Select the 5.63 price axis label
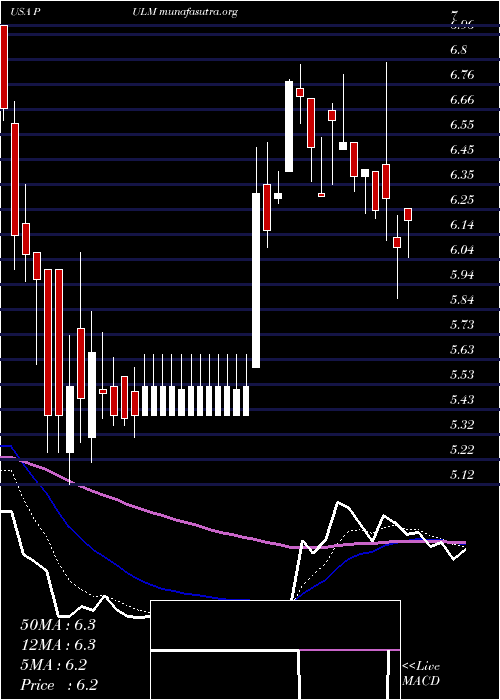This screenshot has width=500, height=700. click(462, 350)
